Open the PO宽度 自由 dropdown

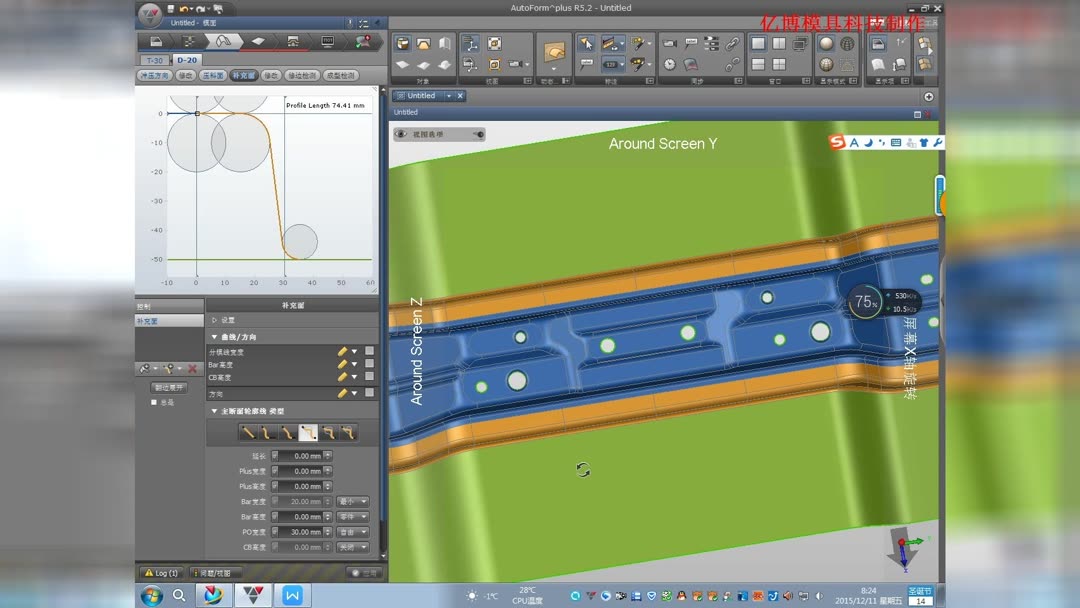[353, 532]
